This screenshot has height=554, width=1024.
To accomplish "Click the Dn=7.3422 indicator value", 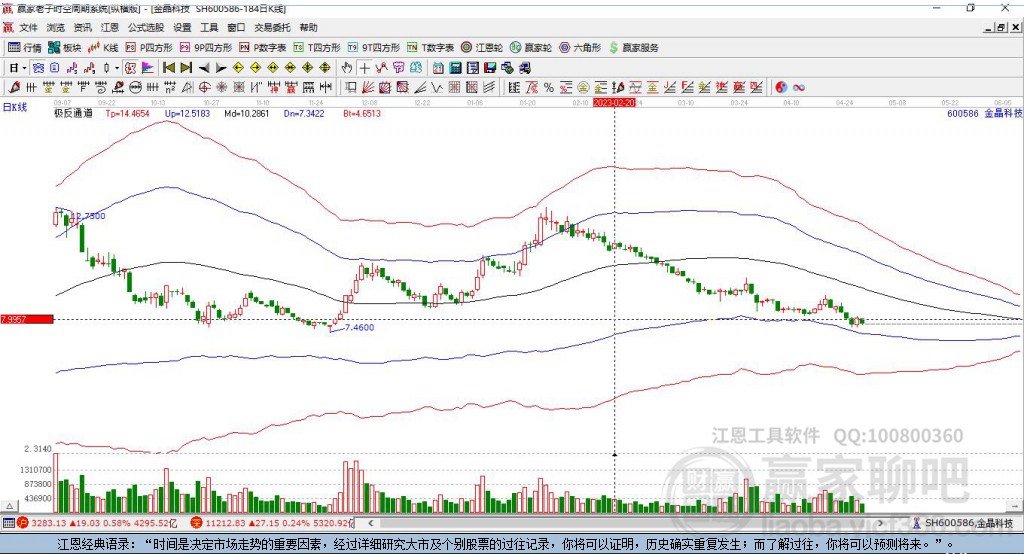I will [x=304, y=114].
